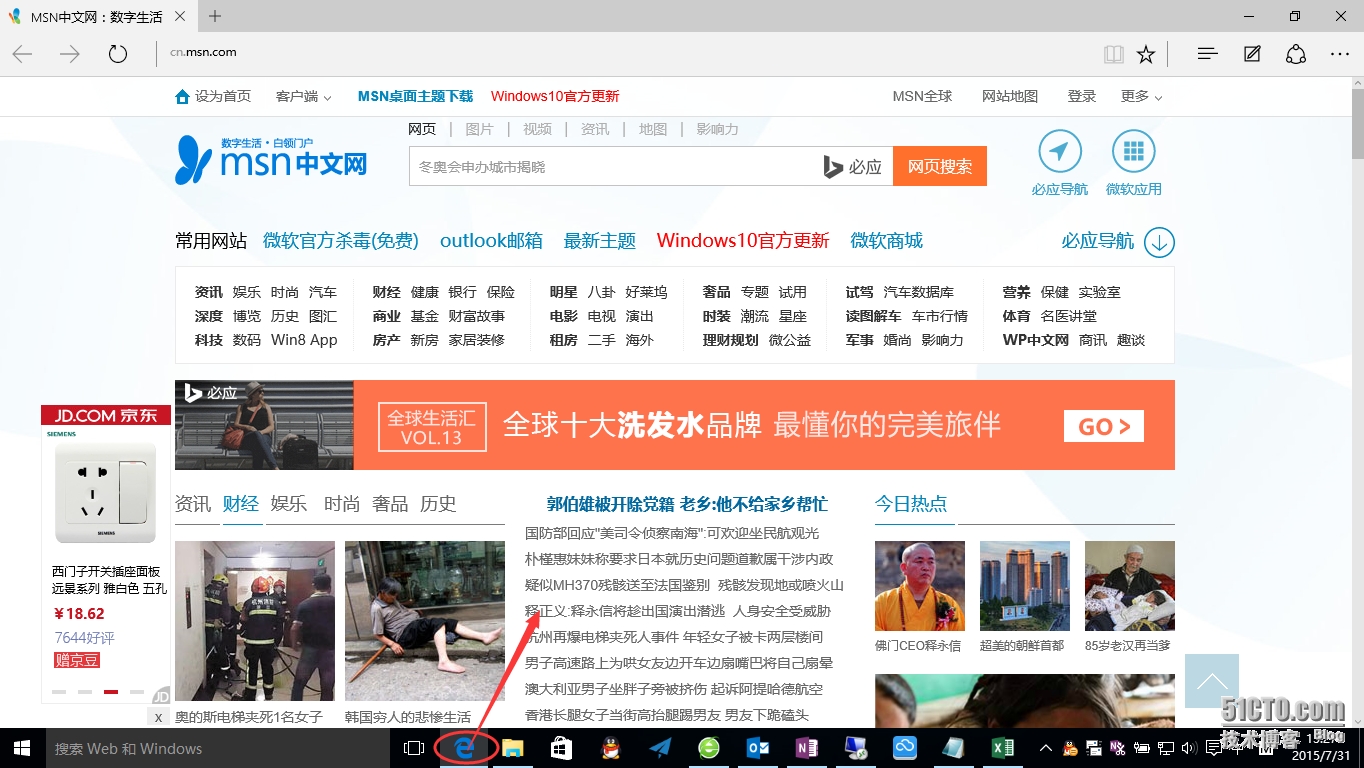The height and width of the screenshot is (768, 1364).
Task: Close the MSN中文网 tab
Action: point(181,16)
